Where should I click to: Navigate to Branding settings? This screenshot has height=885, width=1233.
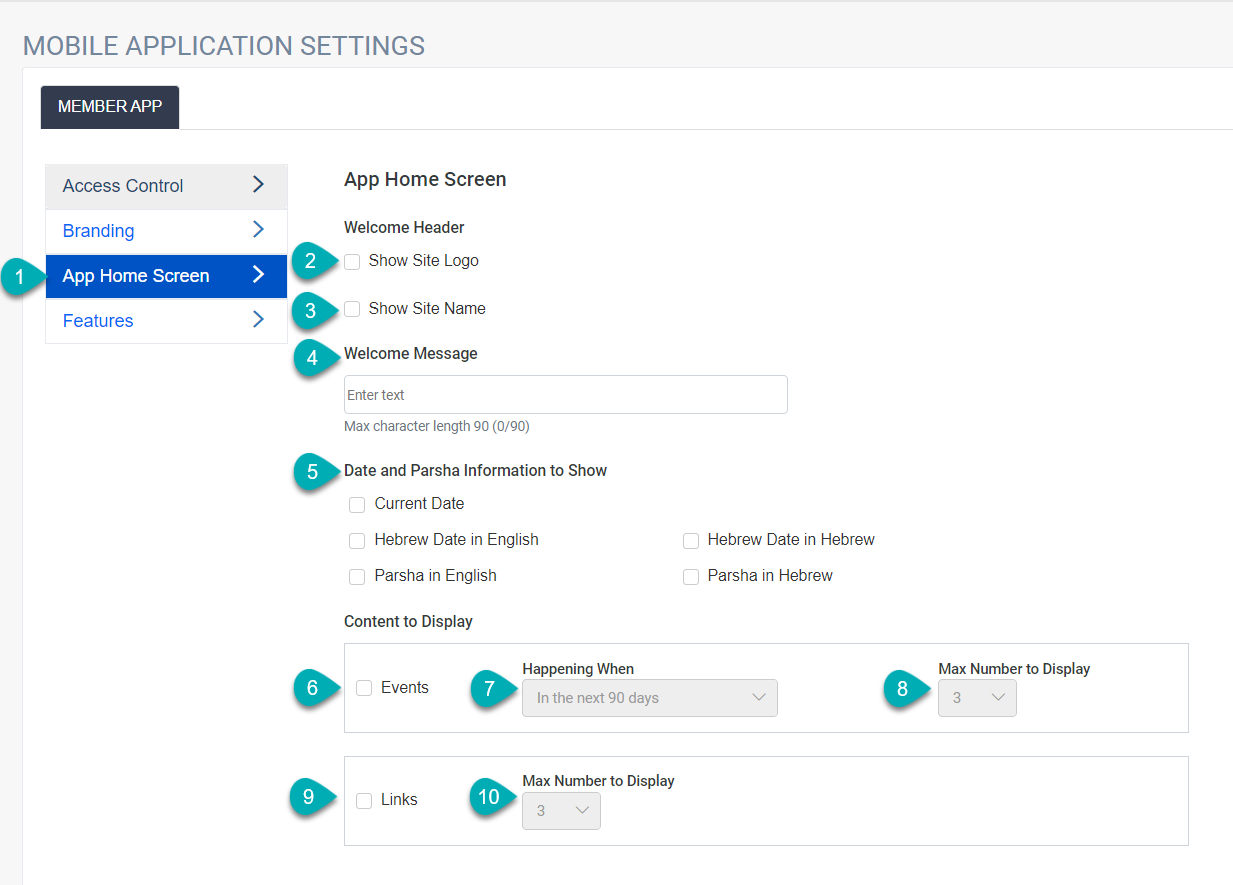point(97,231)
